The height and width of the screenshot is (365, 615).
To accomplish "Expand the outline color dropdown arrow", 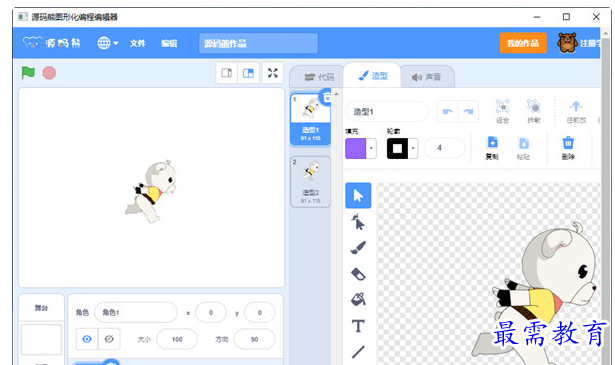I will (413, 149).
